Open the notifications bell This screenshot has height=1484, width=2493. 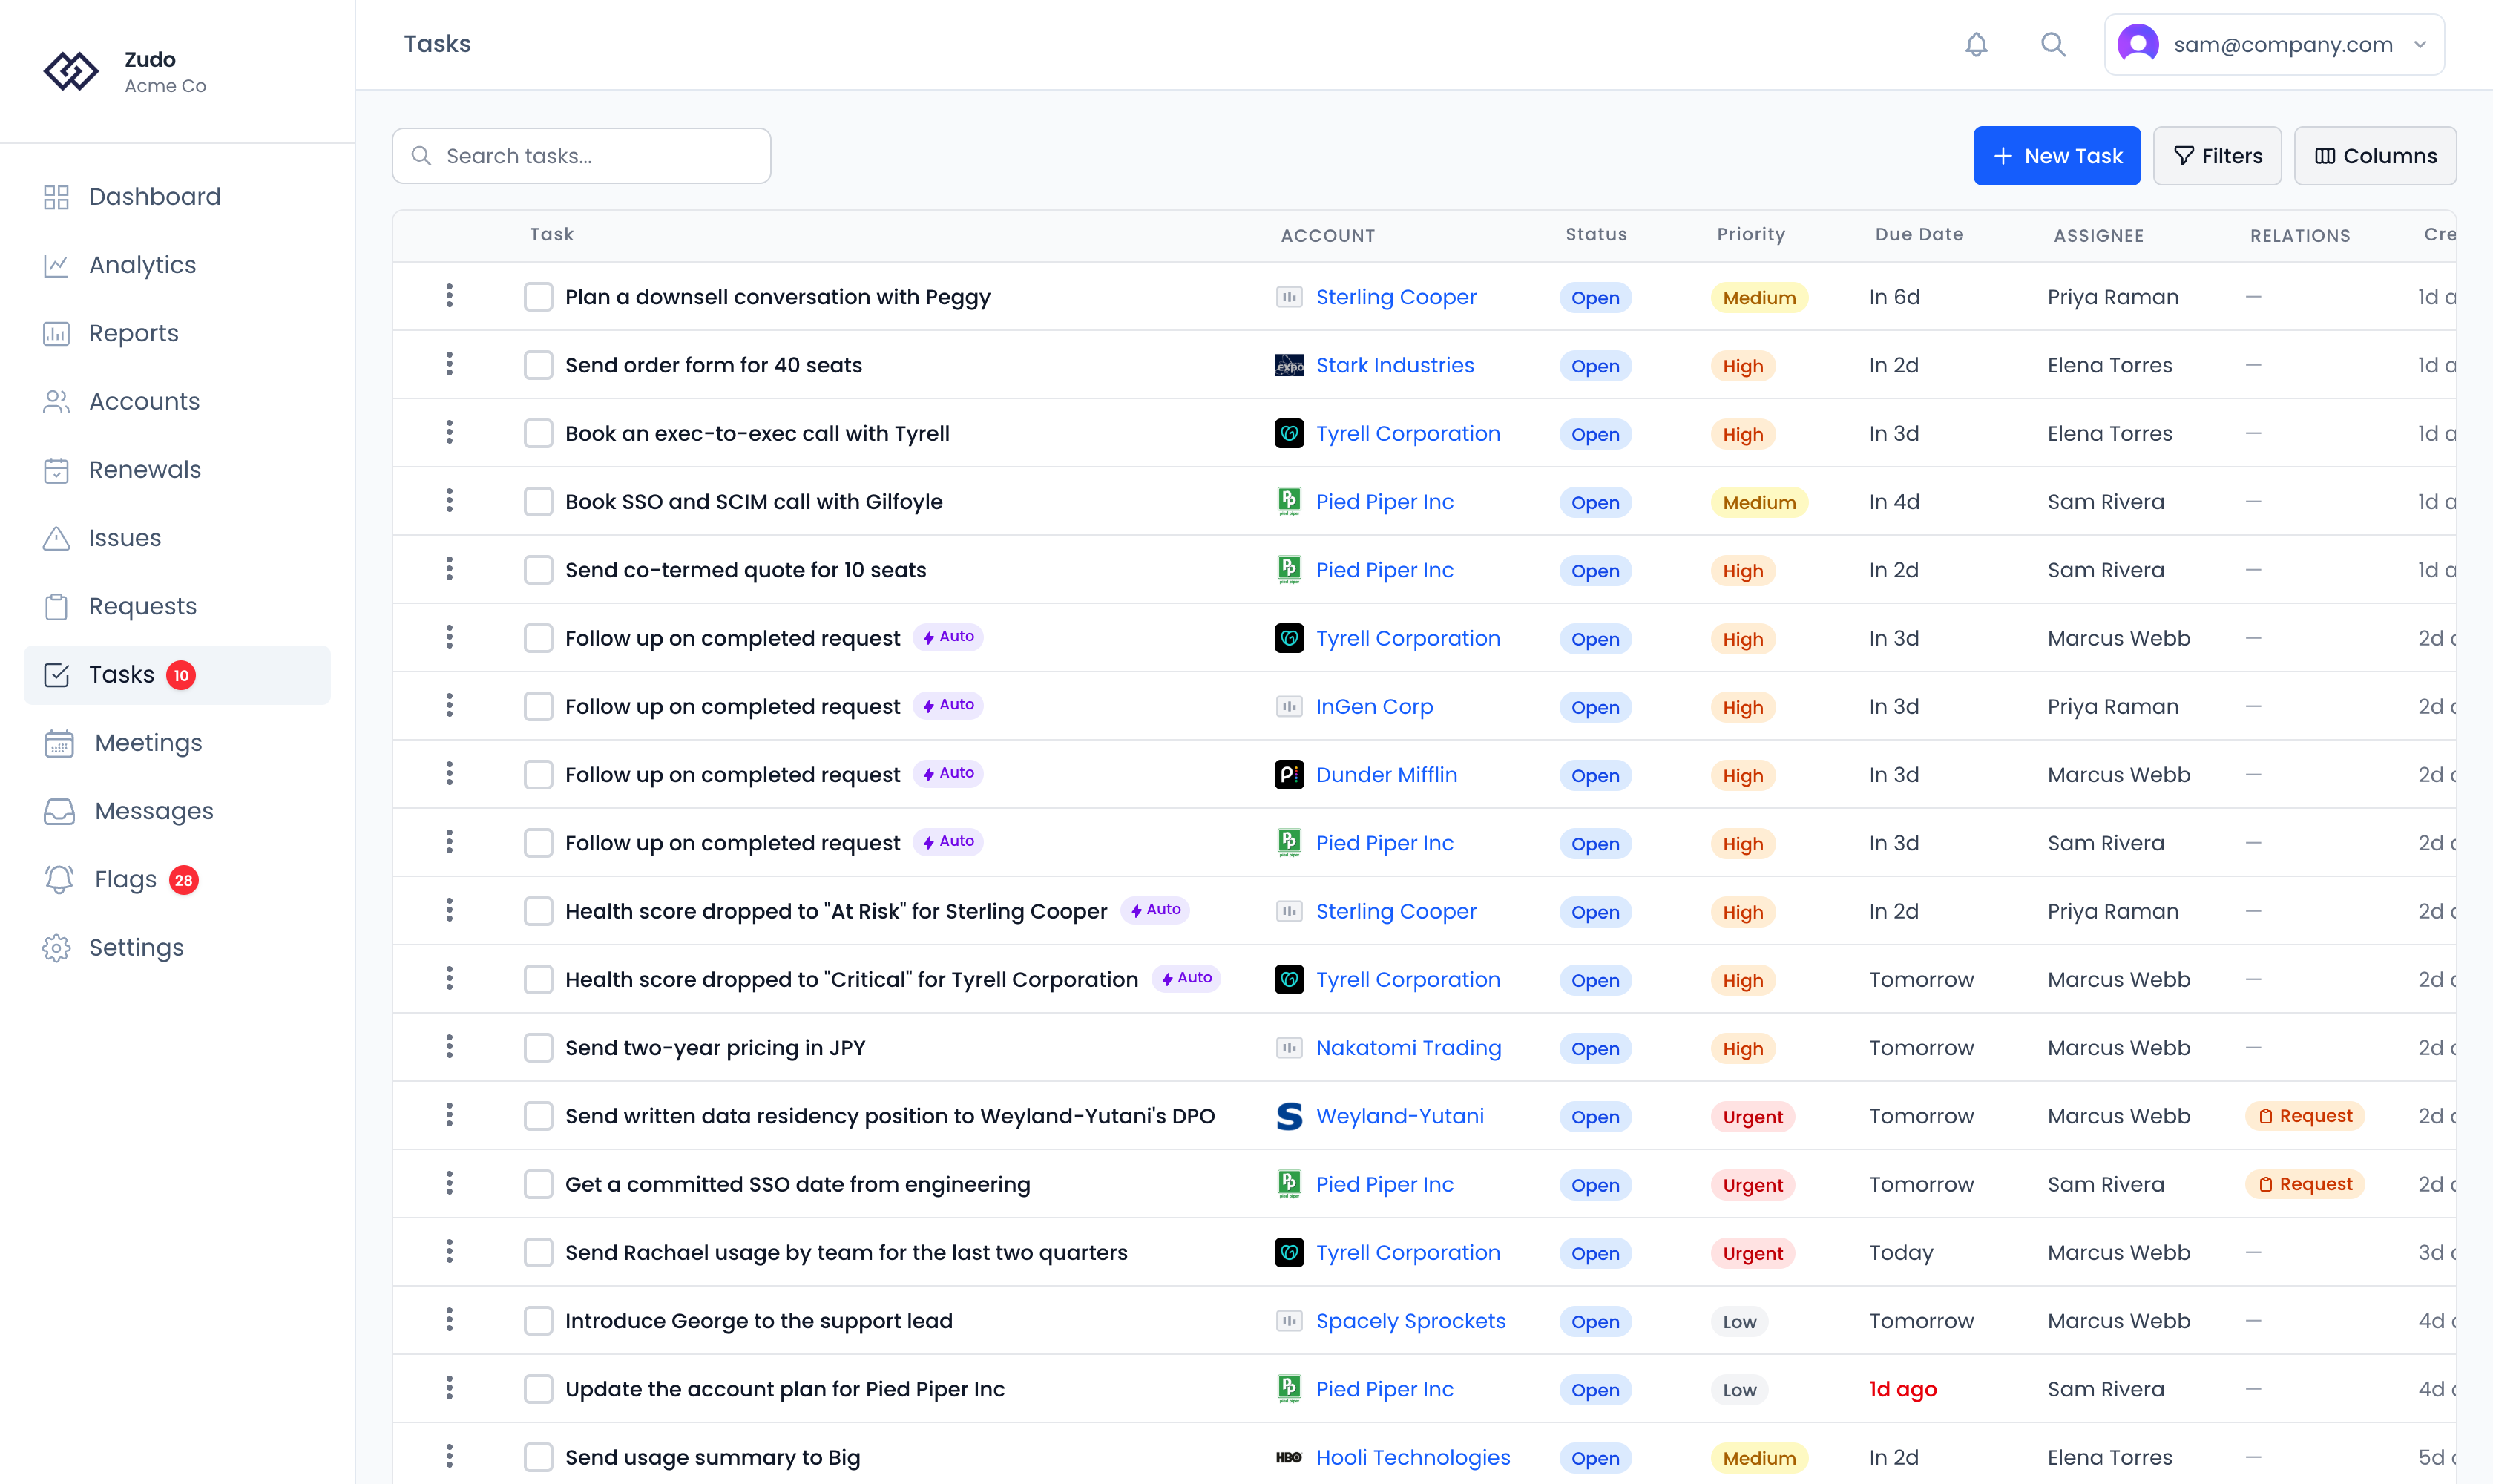click(1976, 44)
